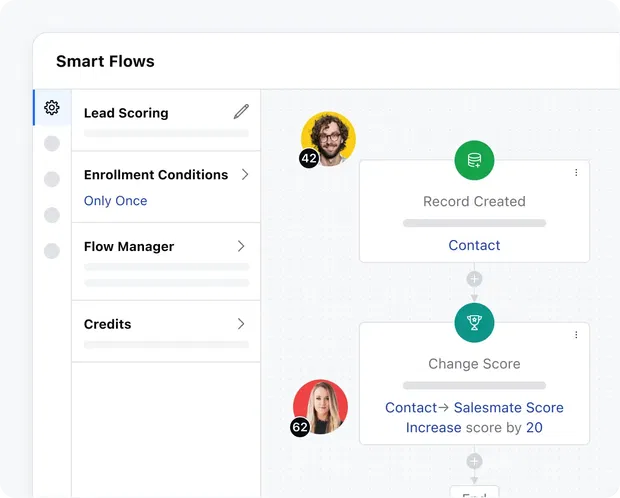This screenshot has width=620, height=498.
Task: Click the Contact link in Change Score card
Action: click(x=411, y=407)
